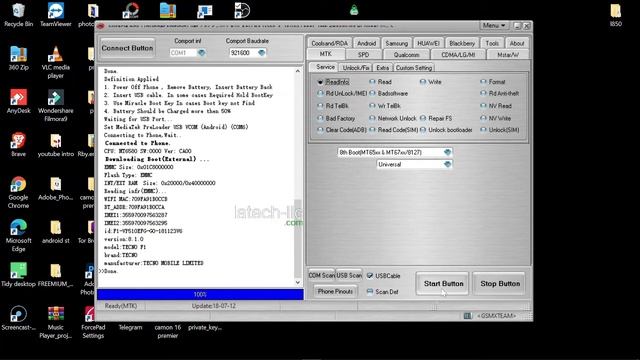Open the red ring chart desktop shortcut
Image resolution: width=640 pixels, height=360 pixels.
click(x=131, y=10)
